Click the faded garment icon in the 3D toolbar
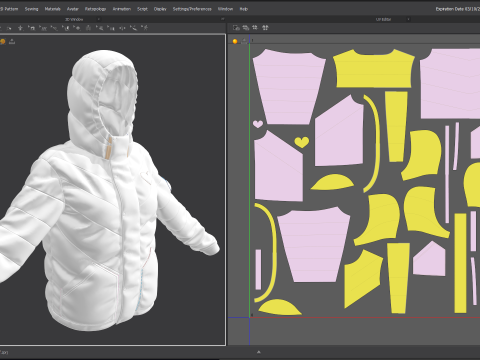Viewport: 480px width, 360px height. pos(88,28)
